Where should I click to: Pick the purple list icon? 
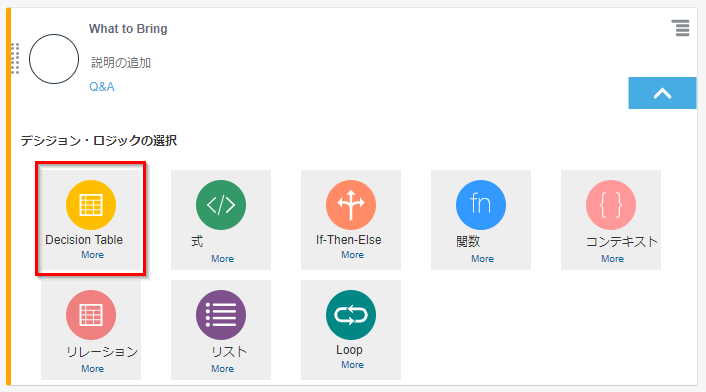click(221, 315)
